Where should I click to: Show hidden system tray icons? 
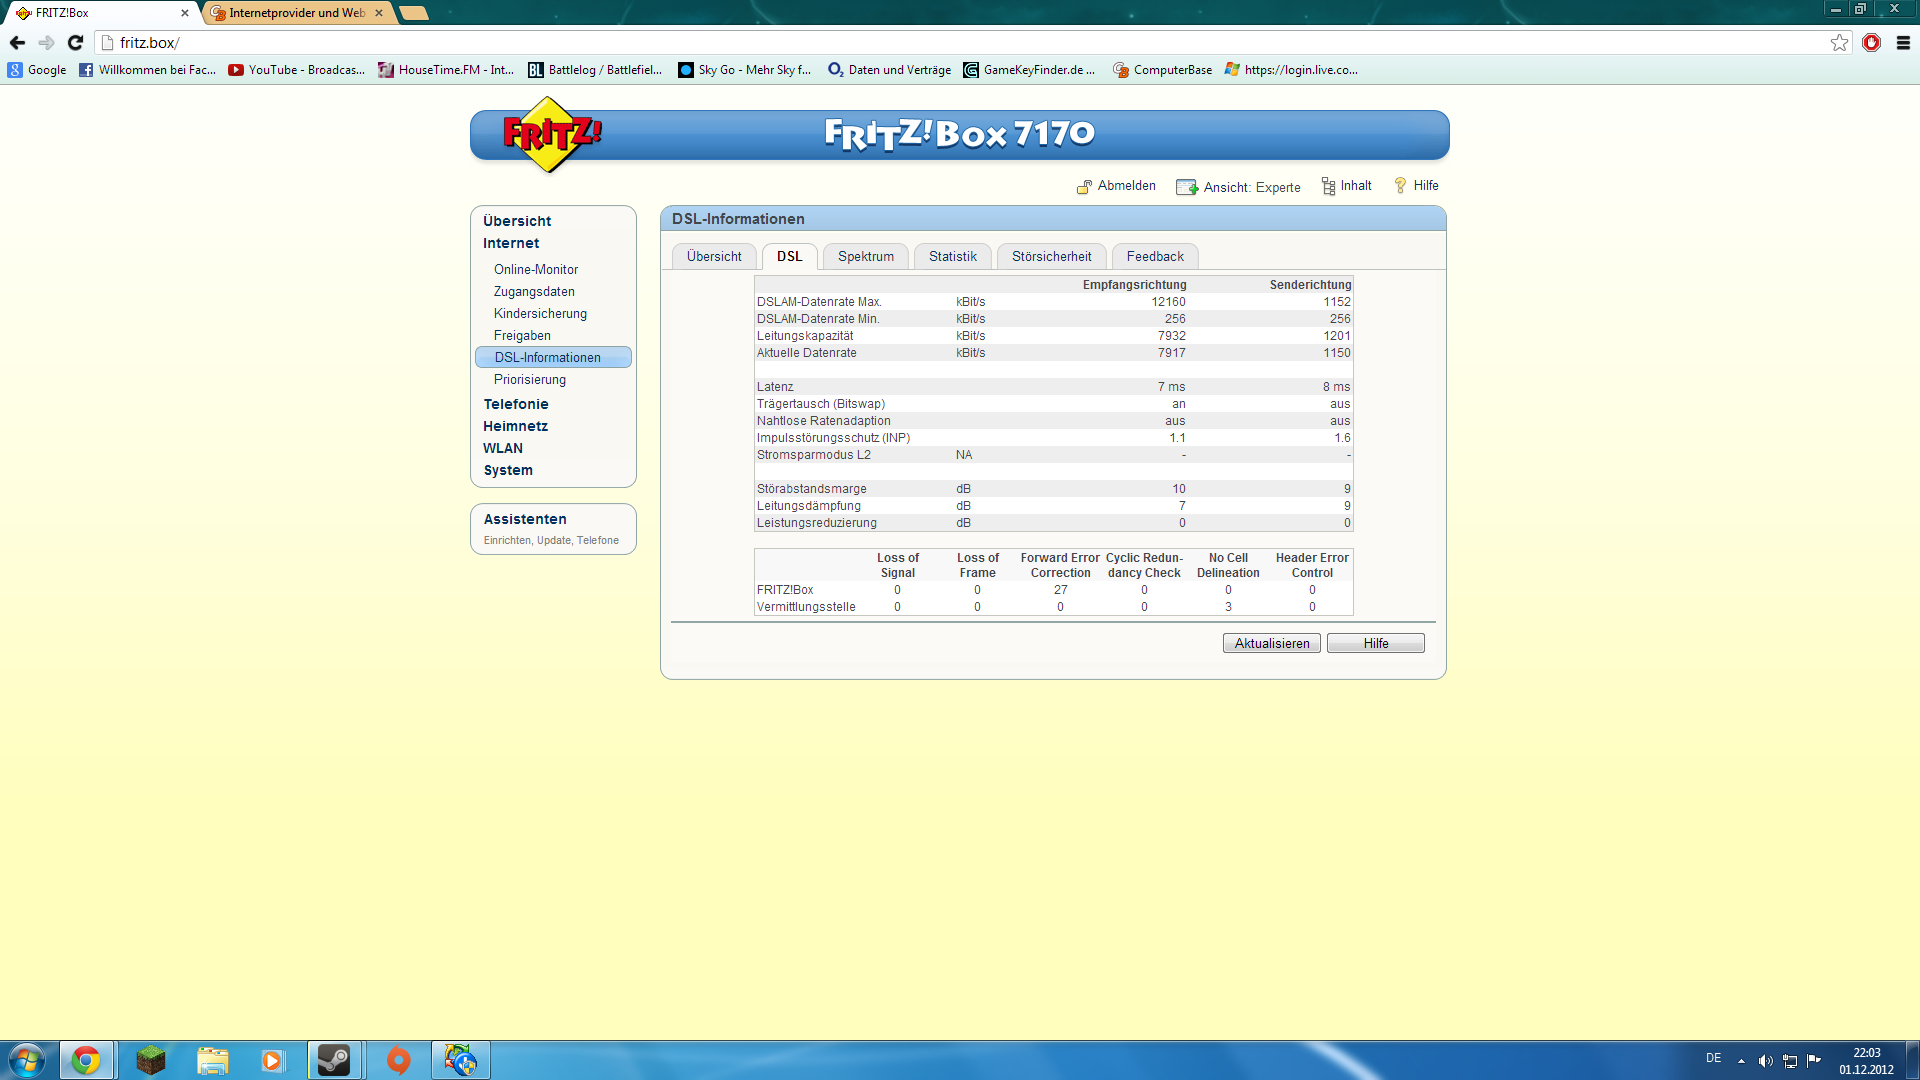[x=1741, y=1061]
